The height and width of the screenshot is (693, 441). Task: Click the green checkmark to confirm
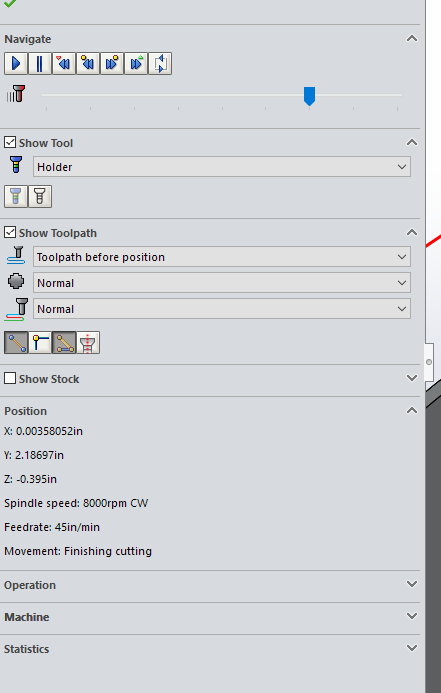coord(10,4)
